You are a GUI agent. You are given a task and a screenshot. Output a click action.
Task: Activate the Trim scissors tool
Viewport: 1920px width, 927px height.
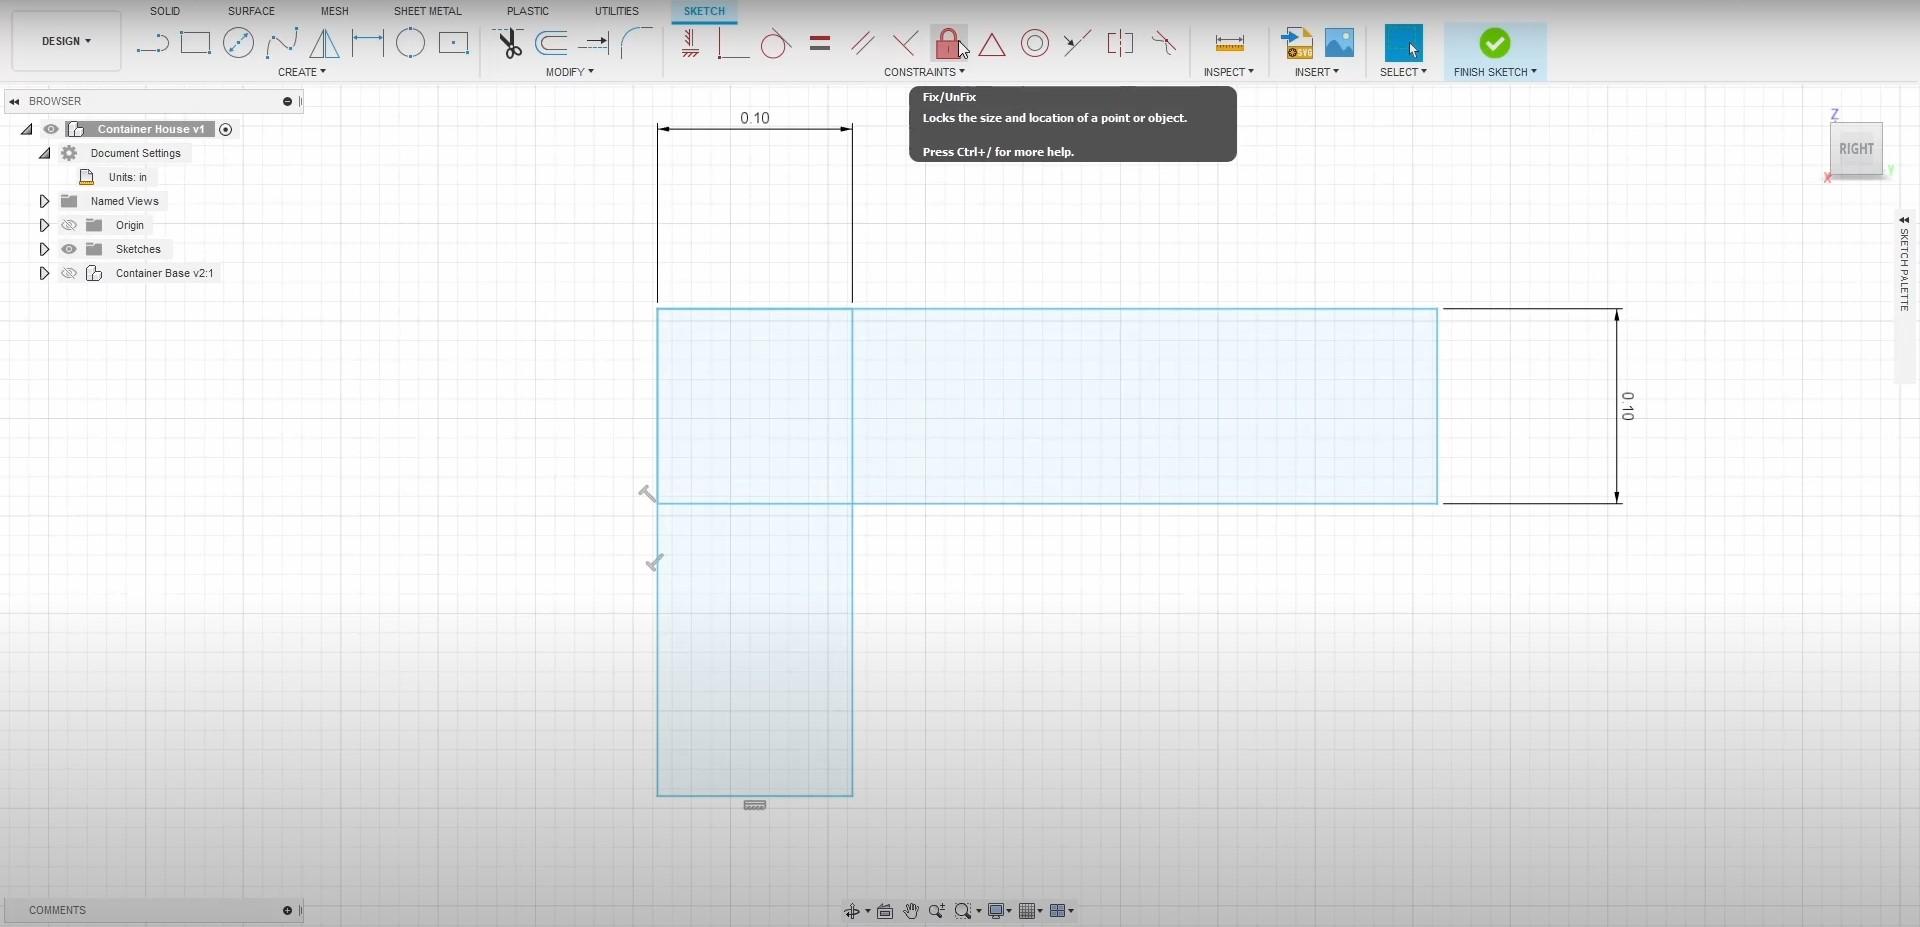(x=509, y=43)
